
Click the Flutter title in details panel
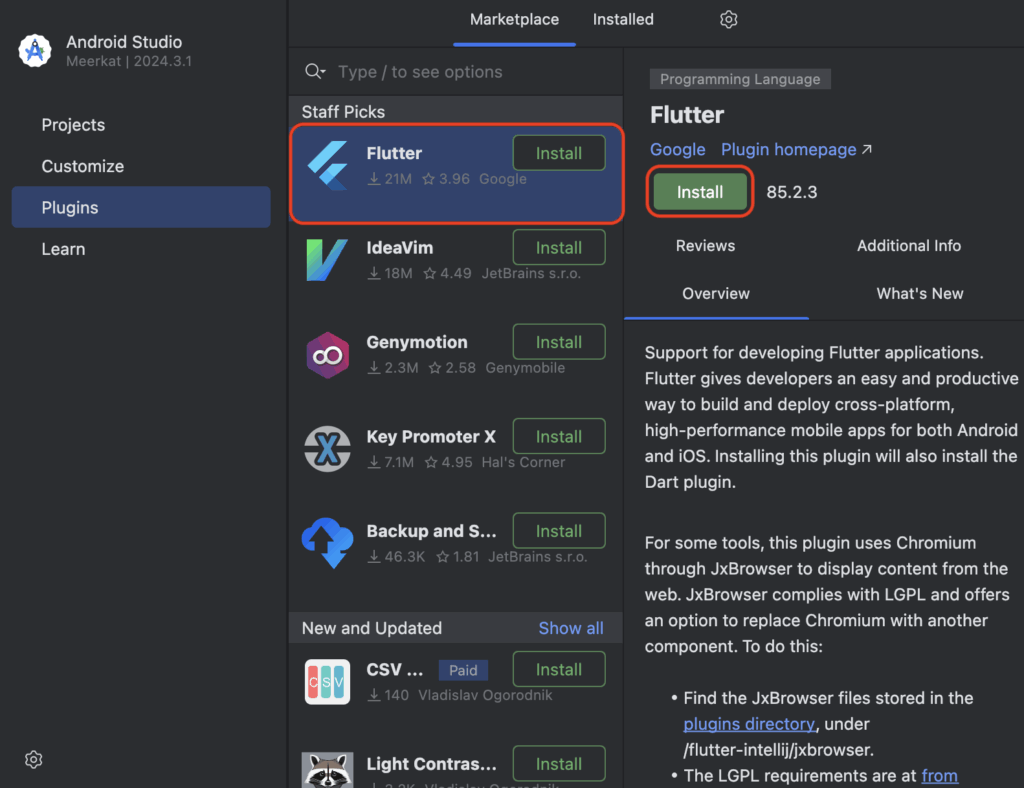[687, 115]
